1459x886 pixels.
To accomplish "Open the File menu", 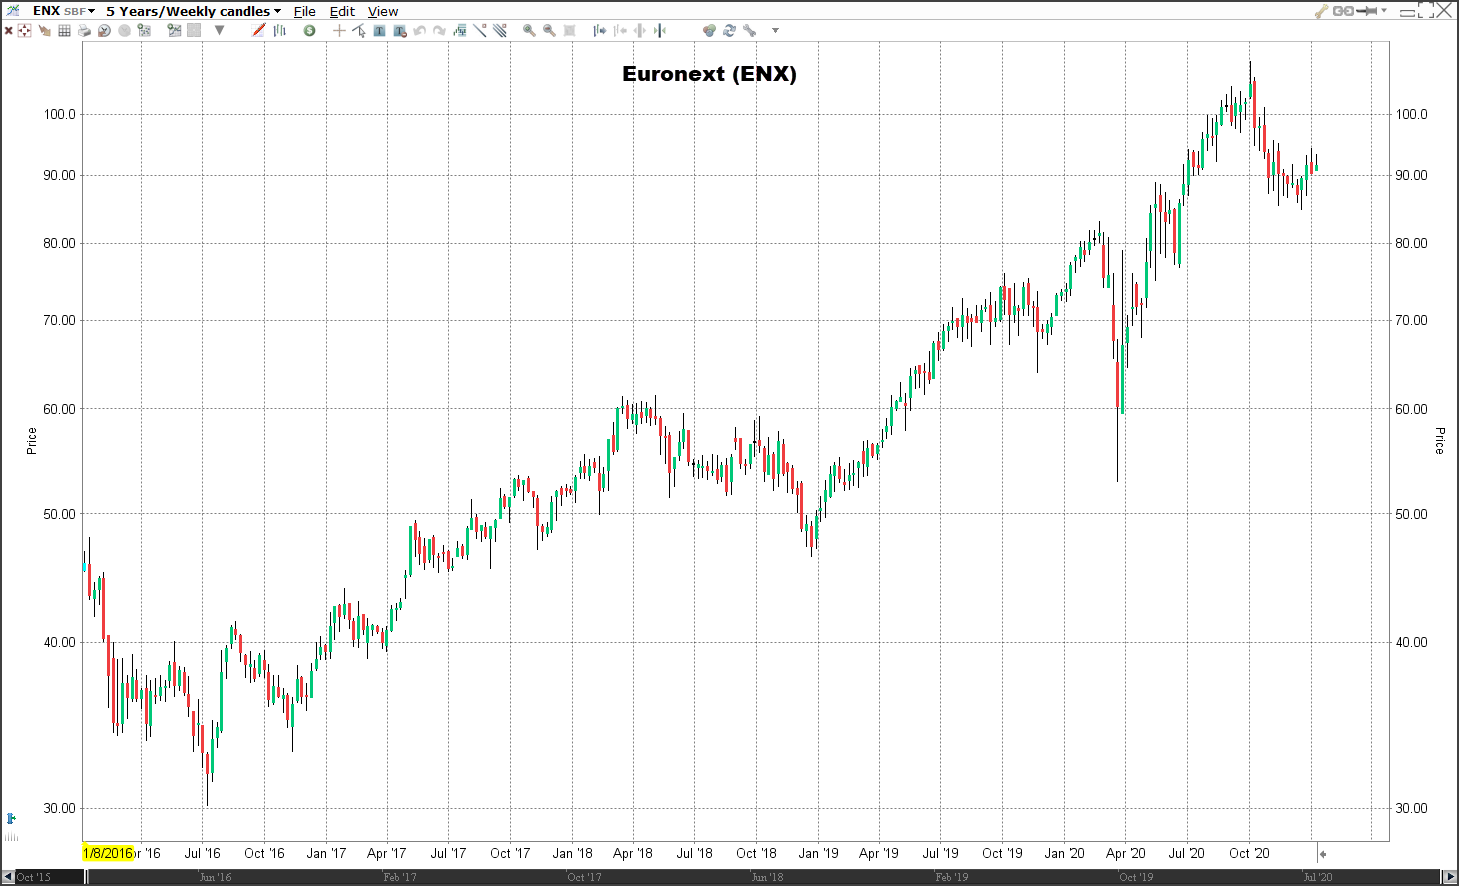I will click(305, 11).
